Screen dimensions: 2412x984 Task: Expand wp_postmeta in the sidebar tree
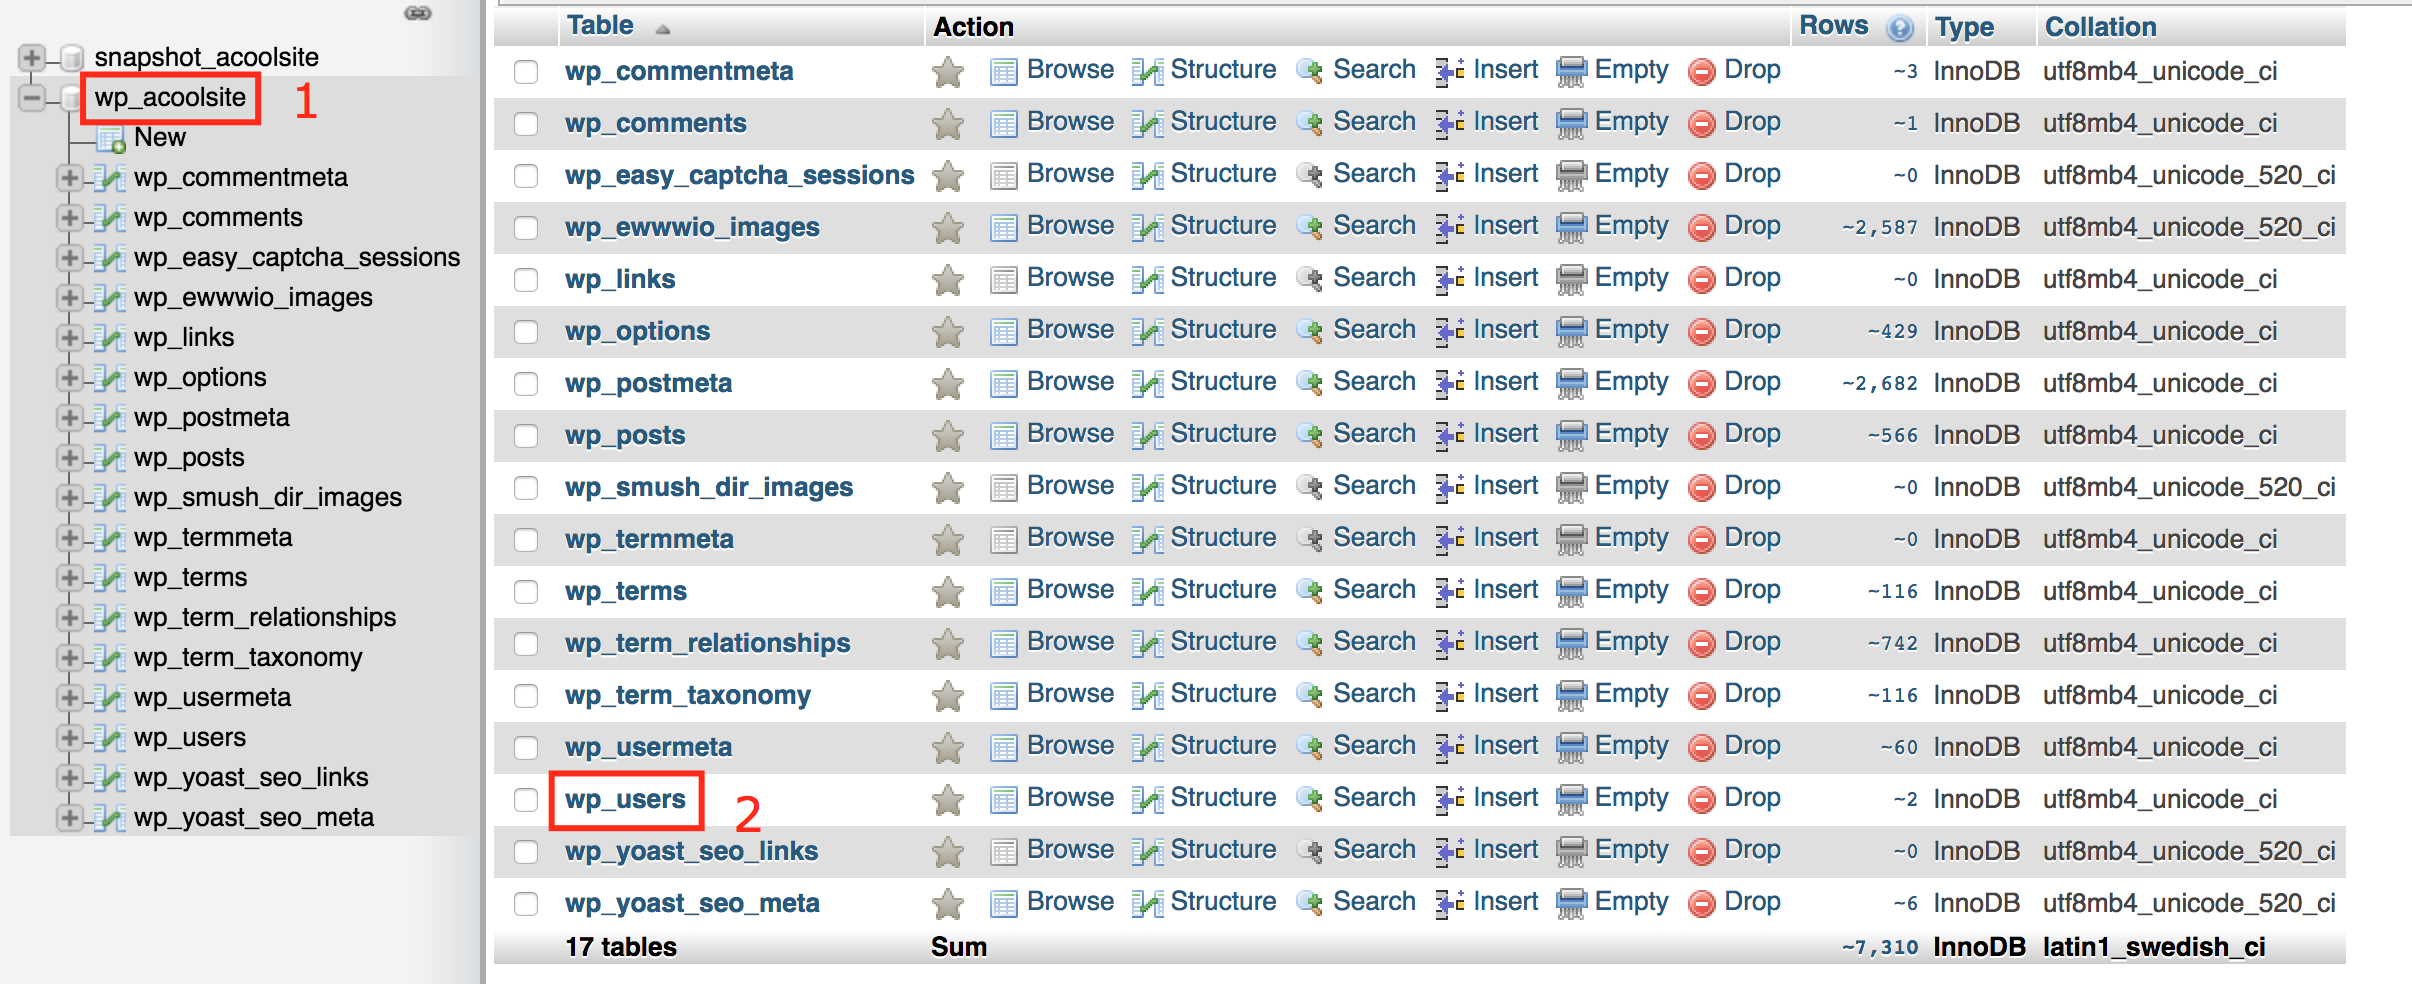(x=69, y=417)
